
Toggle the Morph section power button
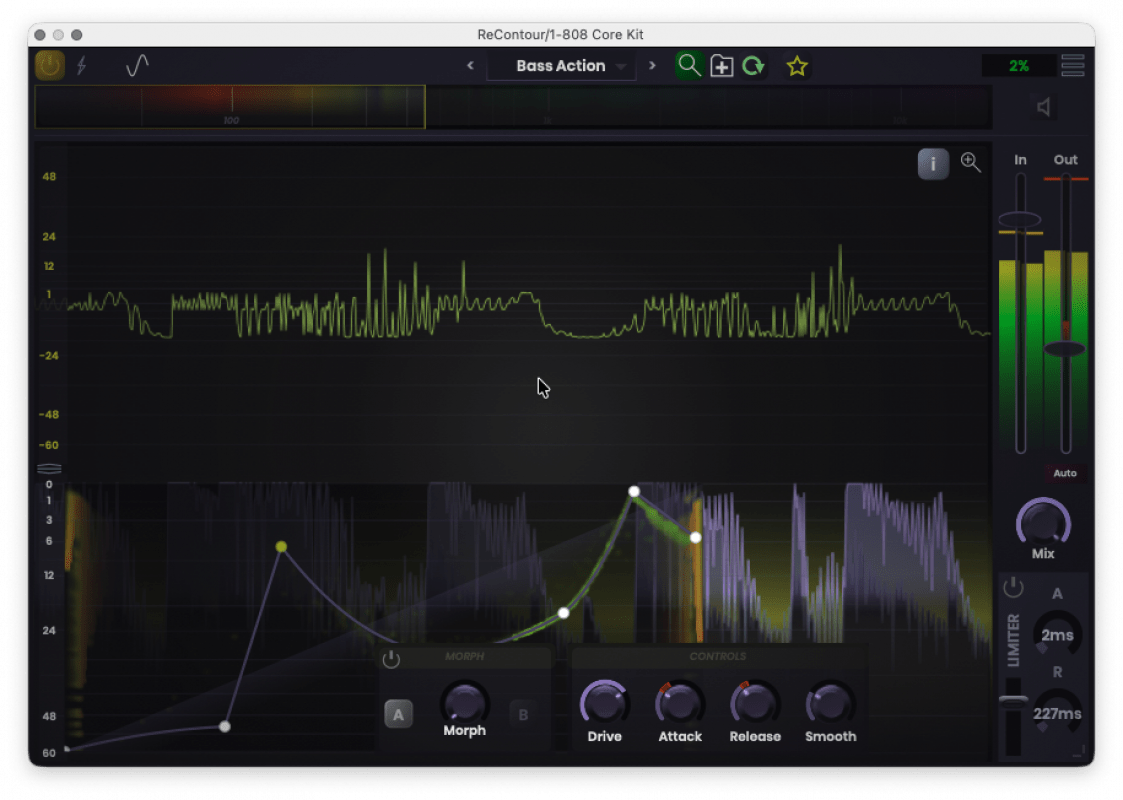[391, 659]
